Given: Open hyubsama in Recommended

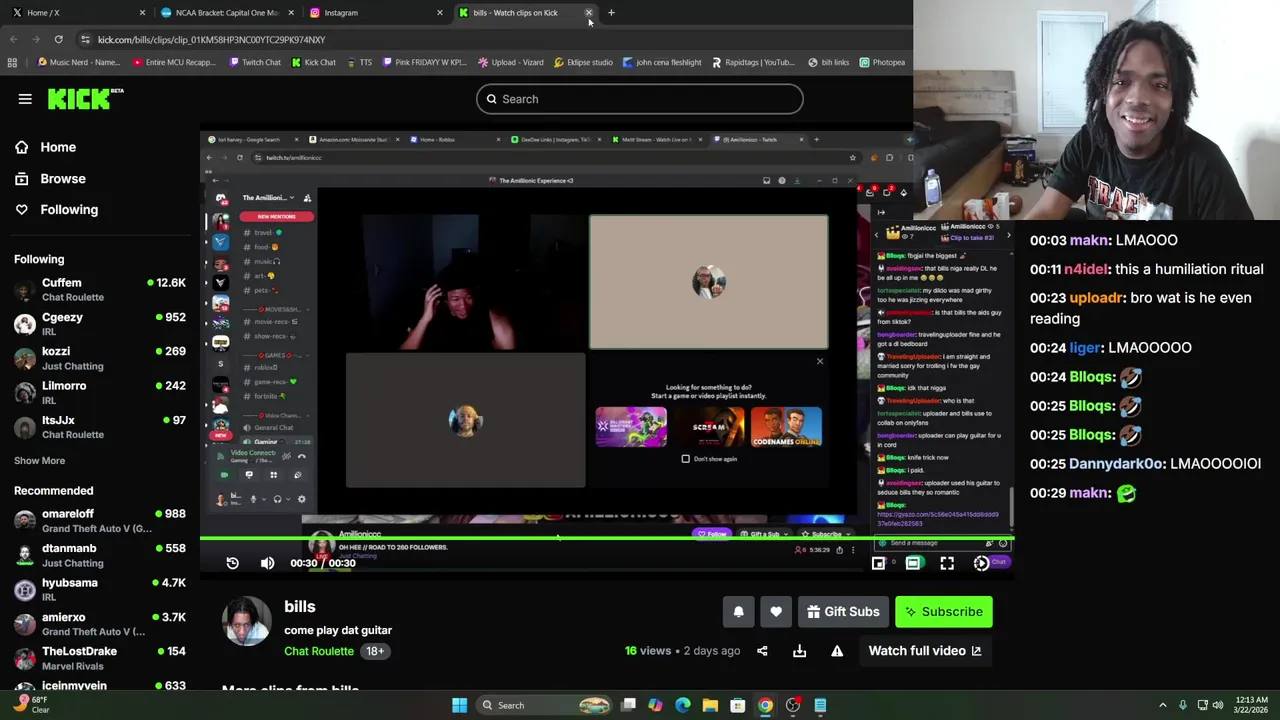Looking at the screenshot, I should [99, 589].
